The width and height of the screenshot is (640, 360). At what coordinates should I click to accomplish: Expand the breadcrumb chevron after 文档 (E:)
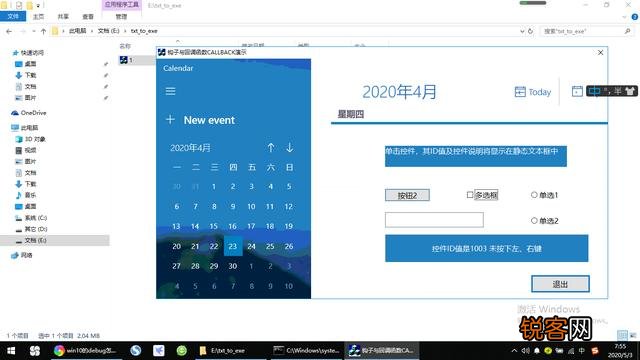[125, 31]
